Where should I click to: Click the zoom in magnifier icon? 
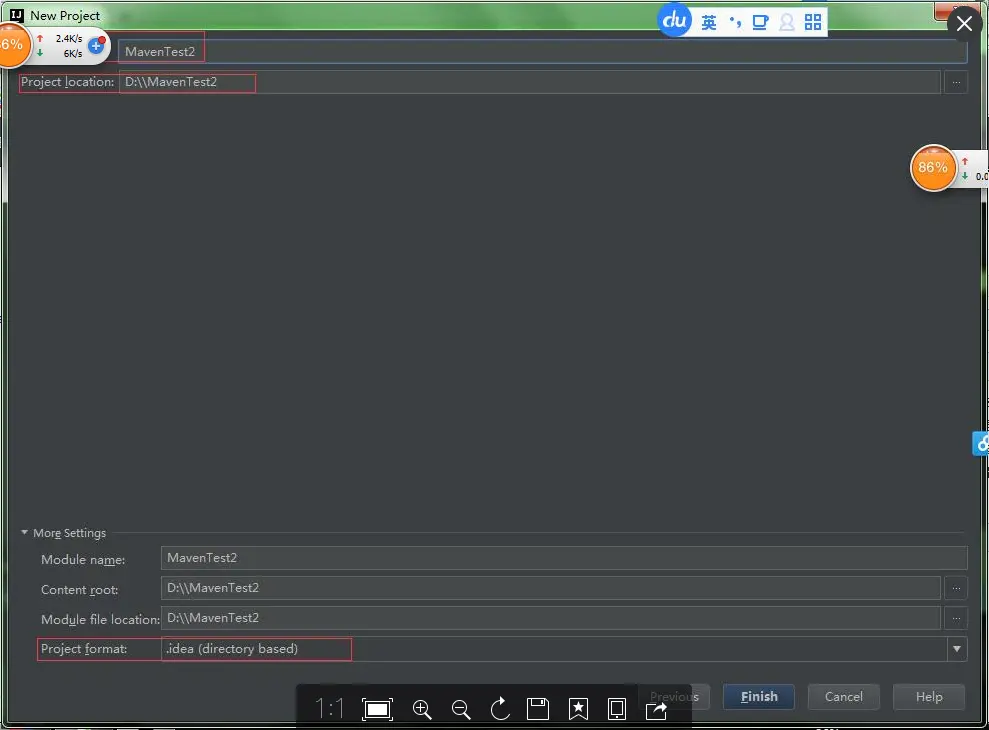422,709
